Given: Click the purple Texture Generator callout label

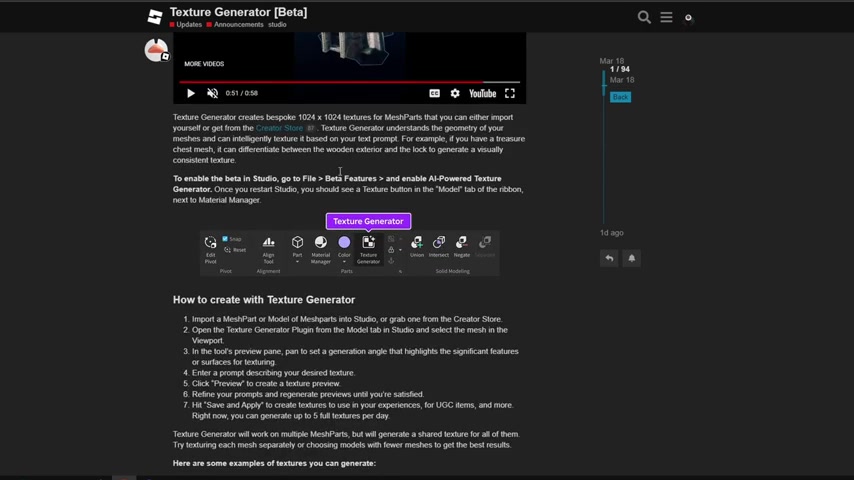Looking at the screenshot, I should point(368,221).
